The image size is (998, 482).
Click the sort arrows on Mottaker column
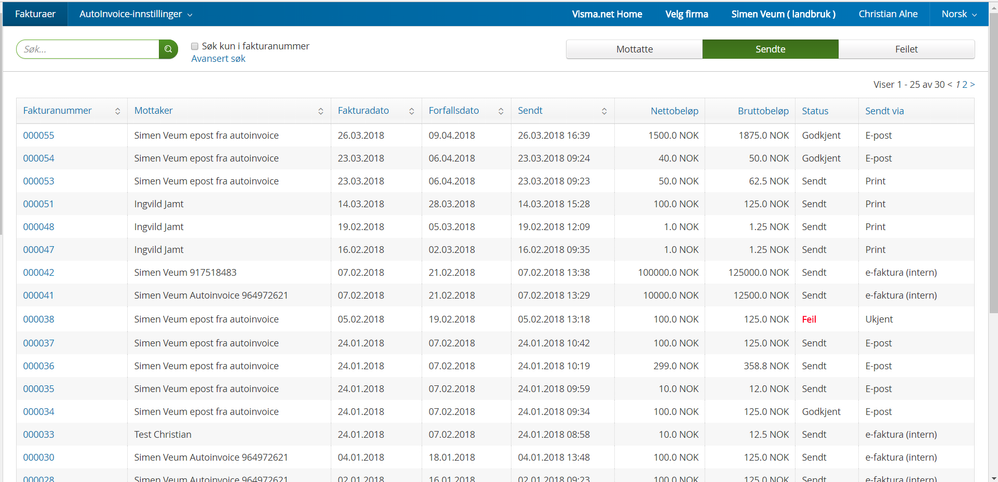[x=321, y=111]
